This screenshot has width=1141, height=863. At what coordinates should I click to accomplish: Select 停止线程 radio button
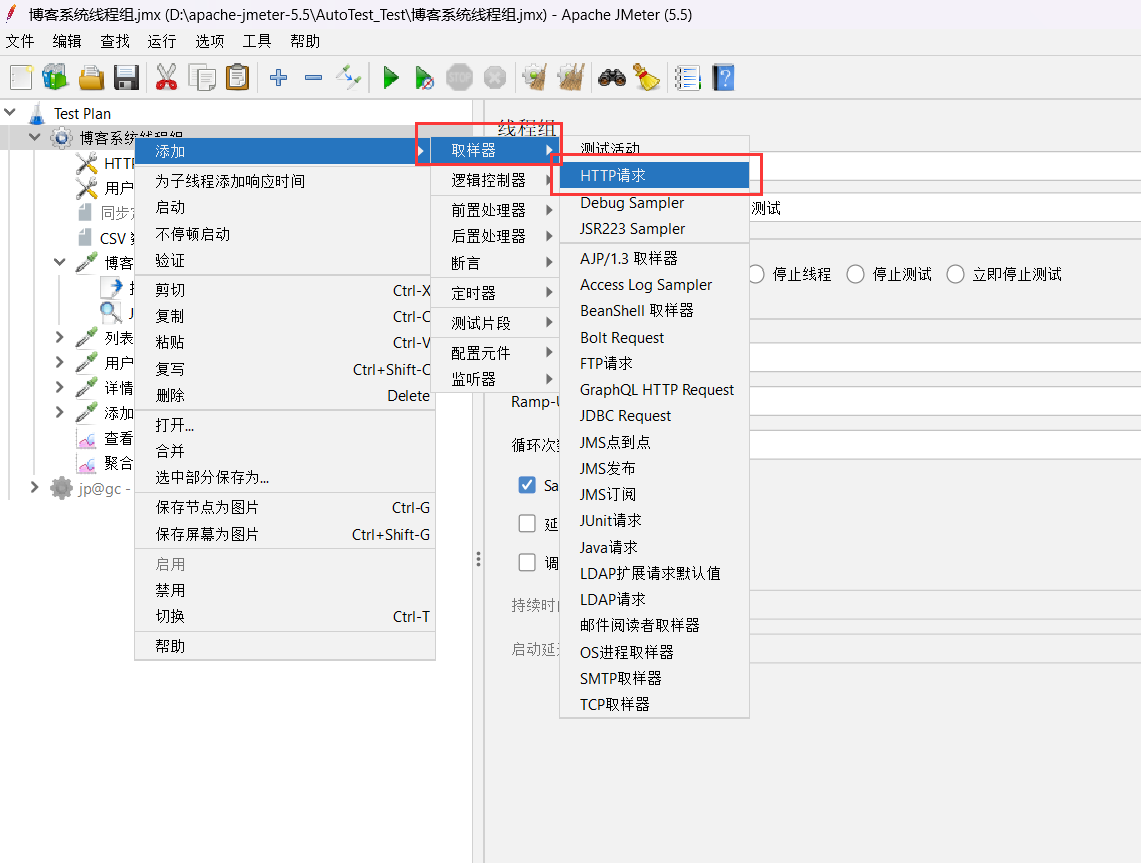coord(757,274)
